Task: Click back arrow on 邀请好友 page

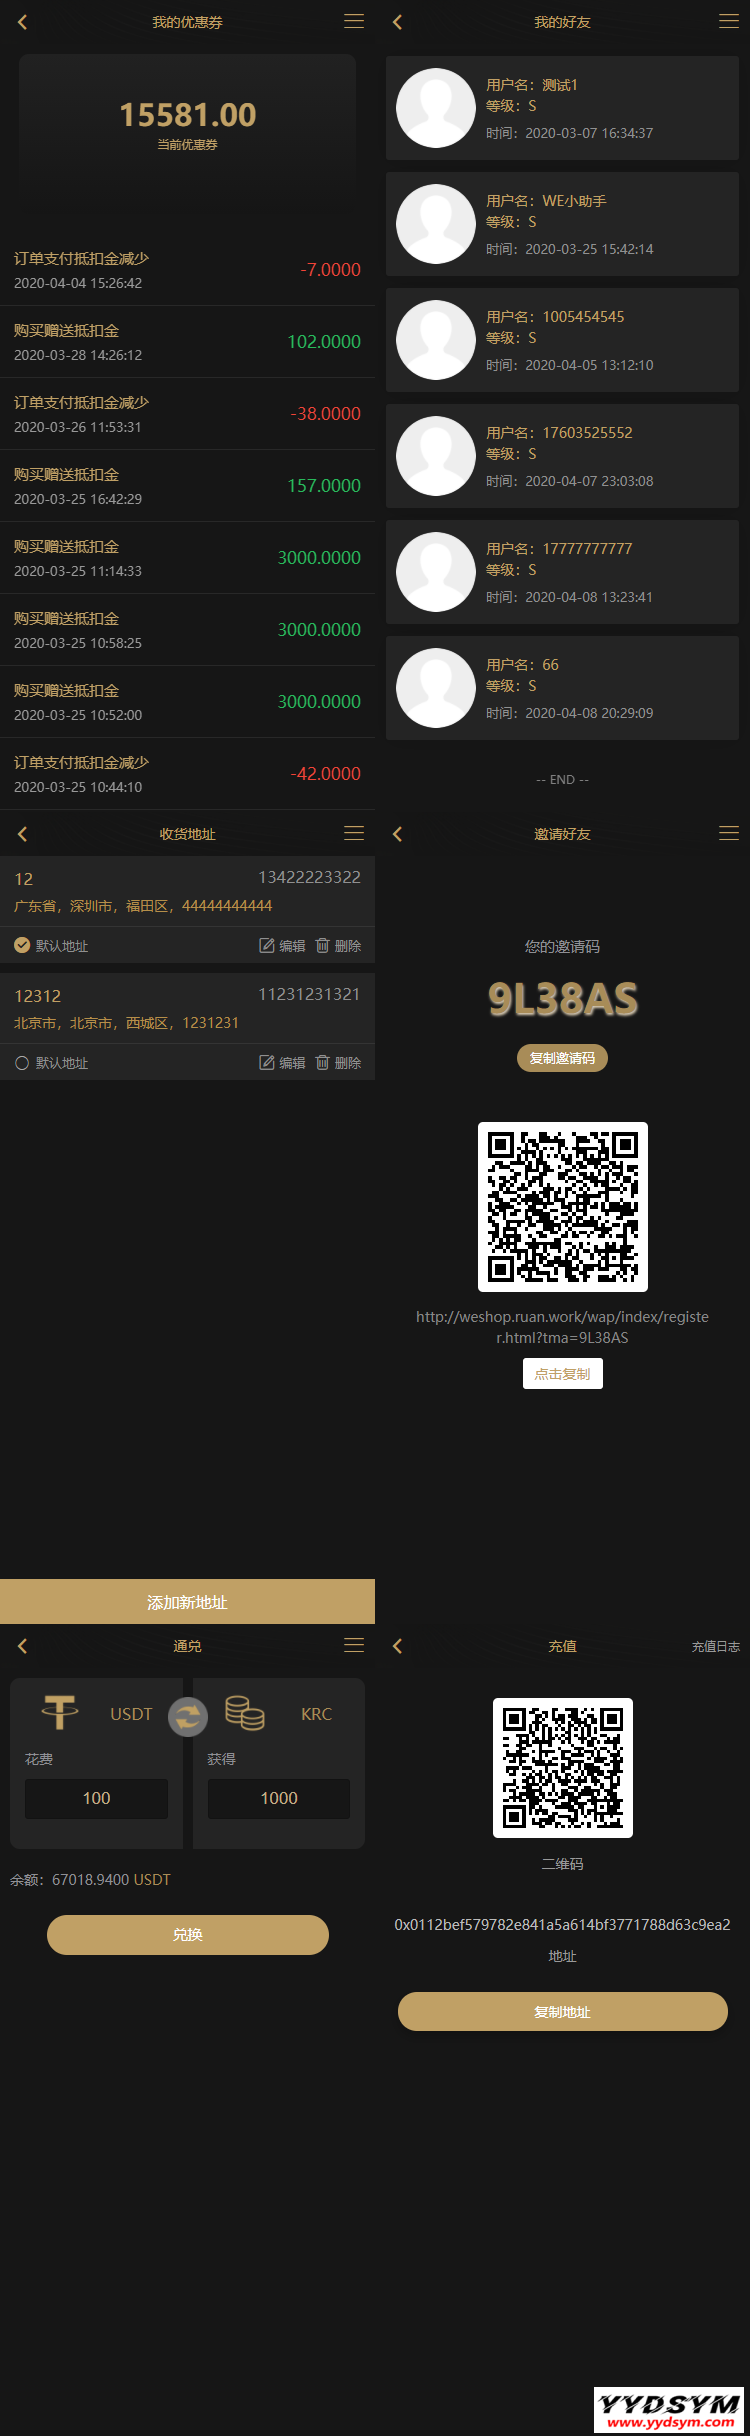Action: 398,834
